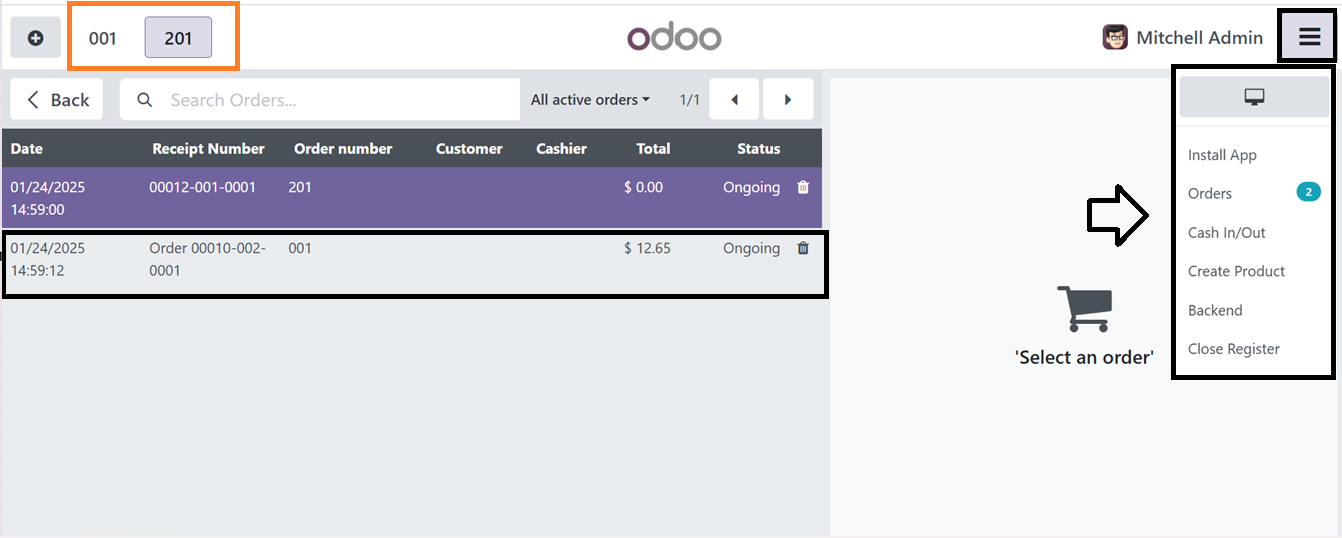Switch to order tab 001
This screenshot has width=1342, height=538.
coord(103,38)
